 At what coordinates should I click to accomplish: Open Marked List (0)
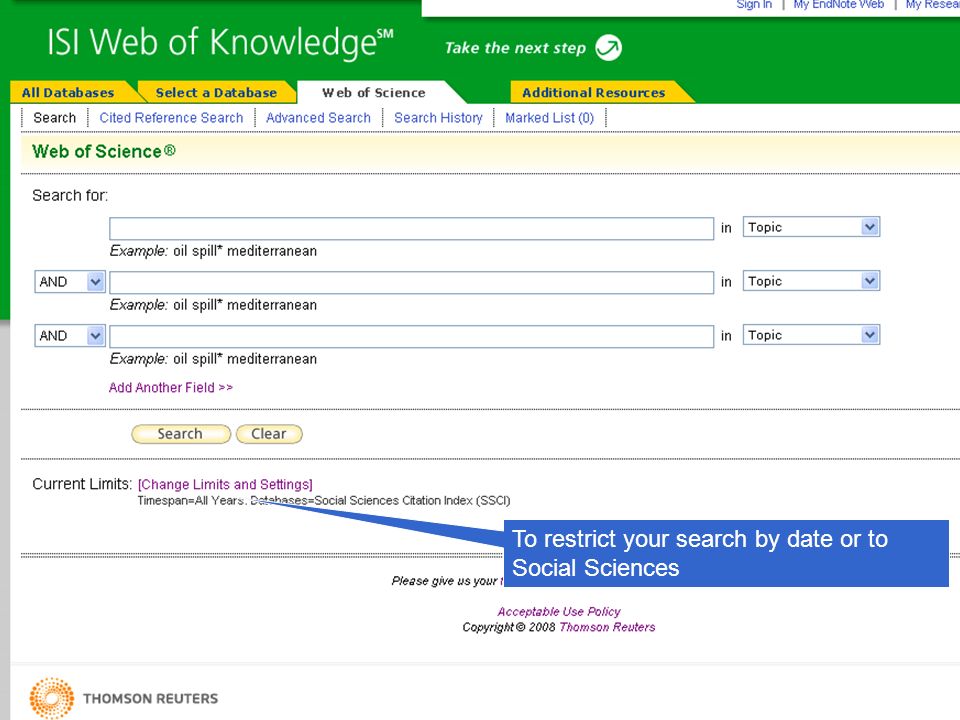pos(549,118)
